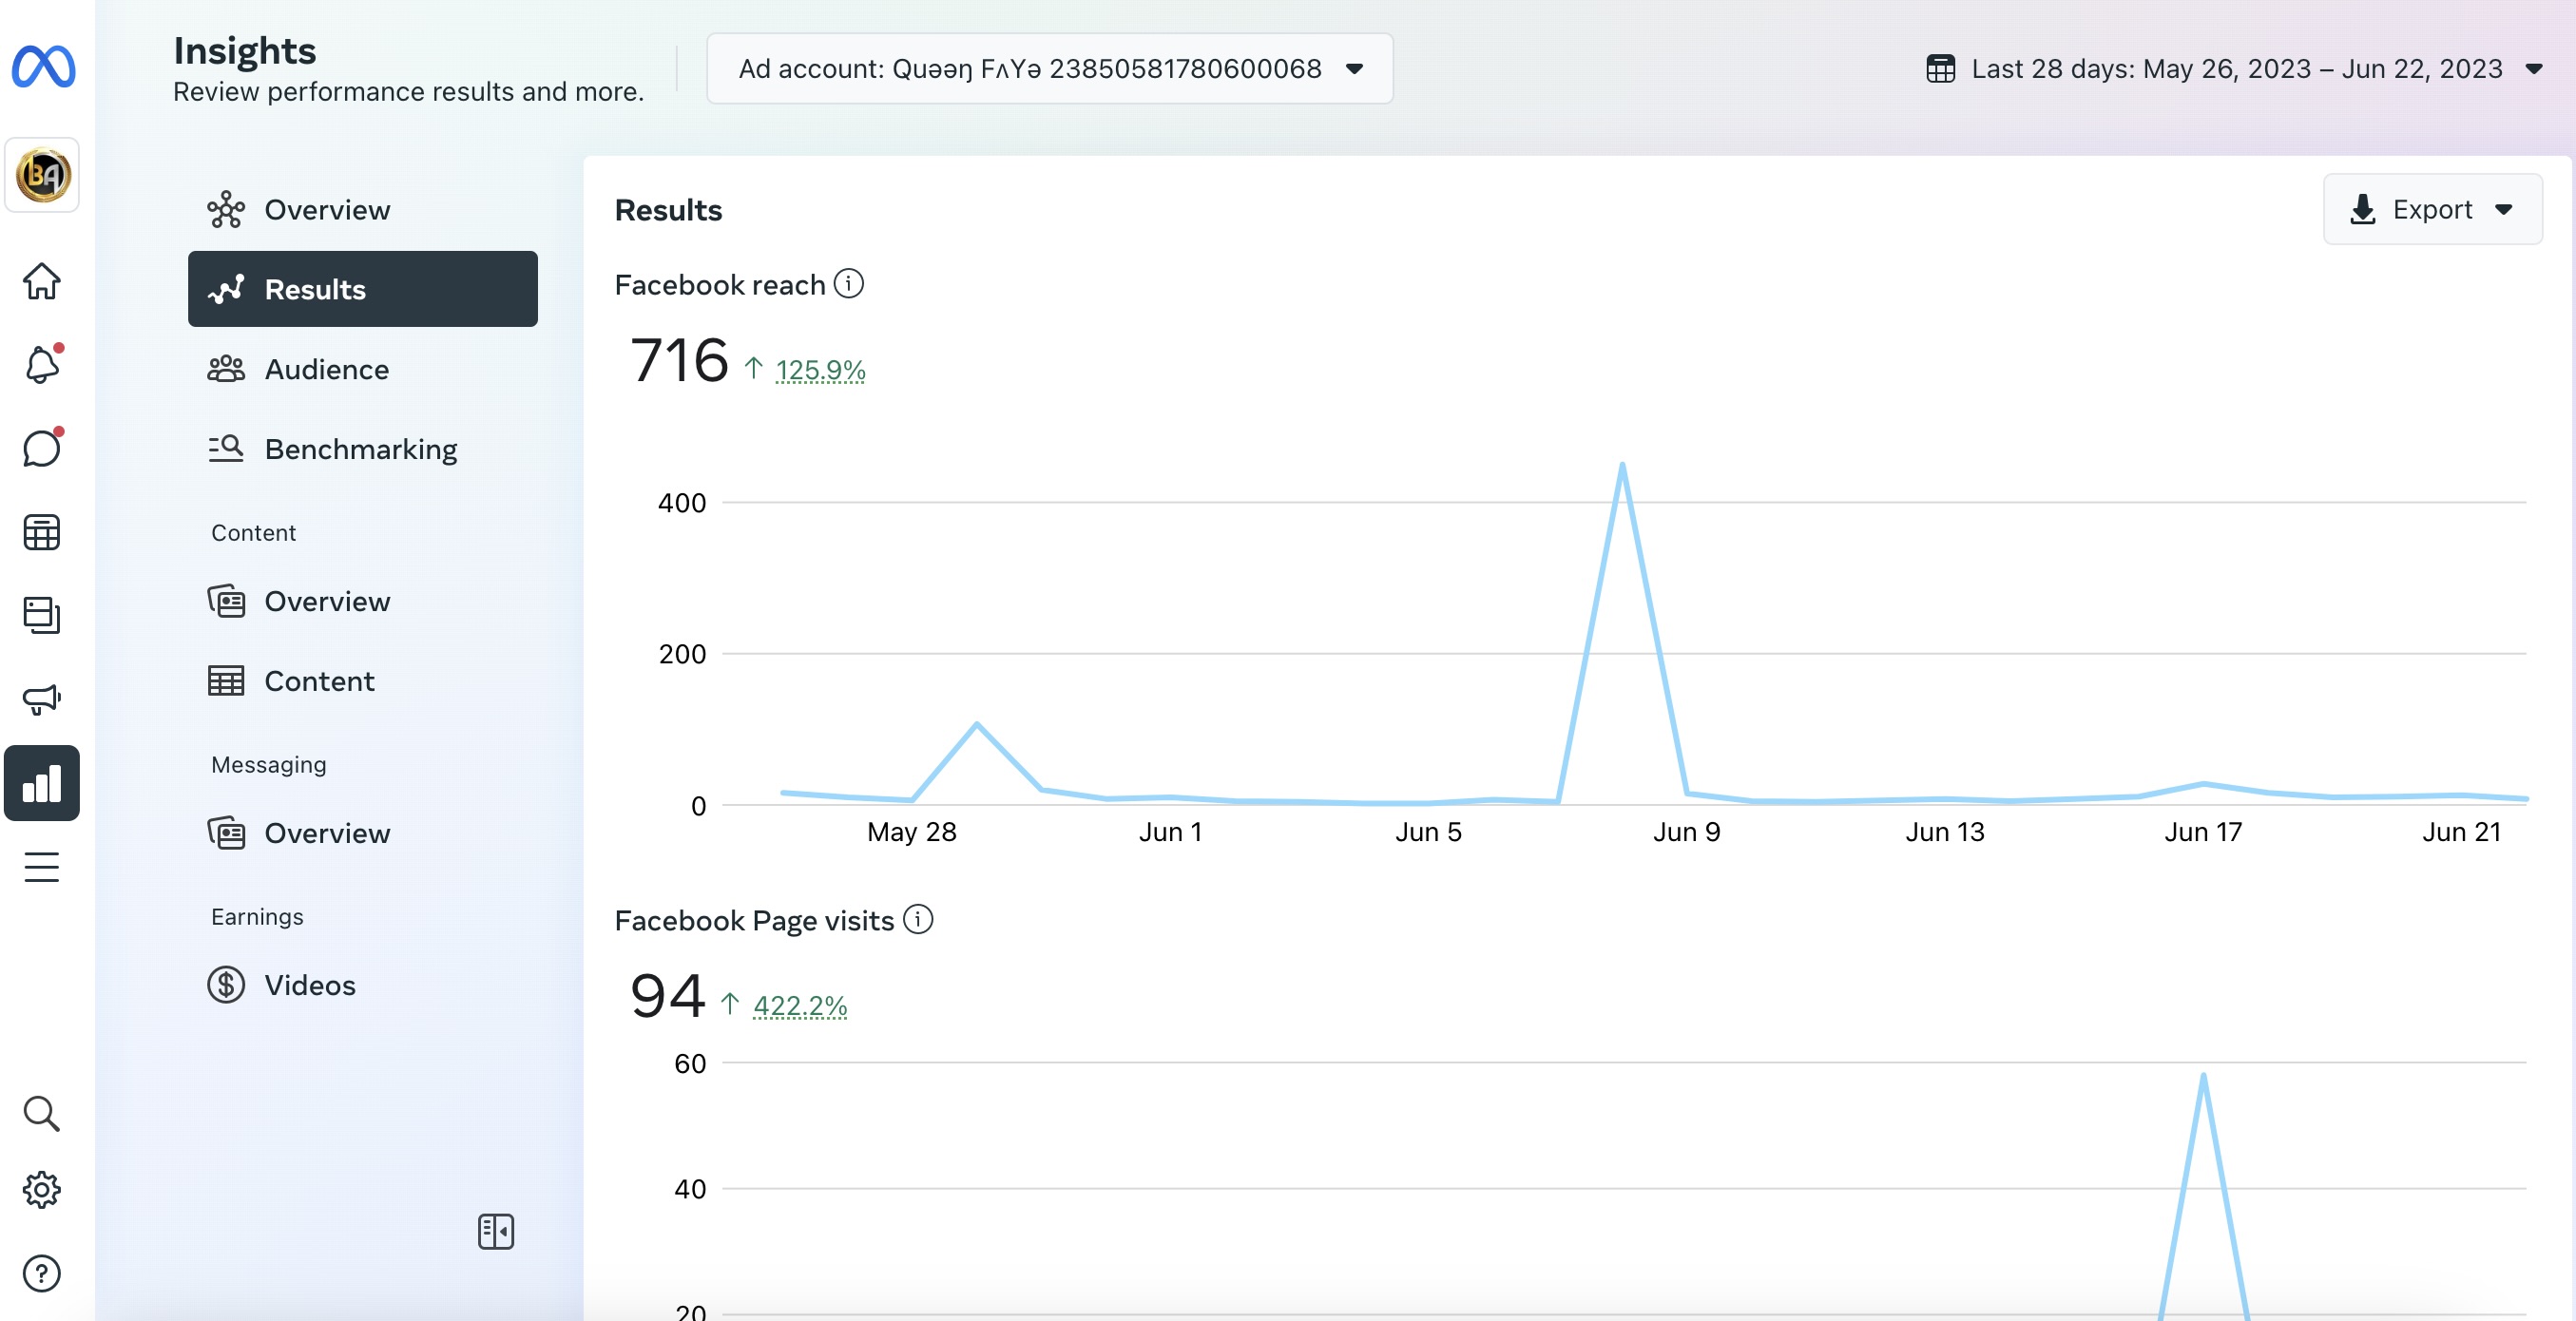
Task: Open the Notifications bell
Action: click(x=42, y=364)
